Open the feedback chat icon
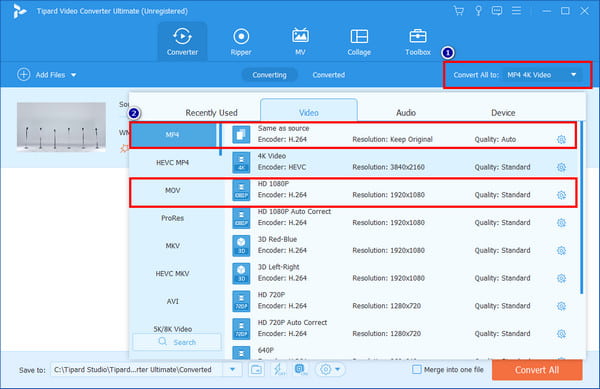This screenshot has height=389, width=600. (497, 11)
